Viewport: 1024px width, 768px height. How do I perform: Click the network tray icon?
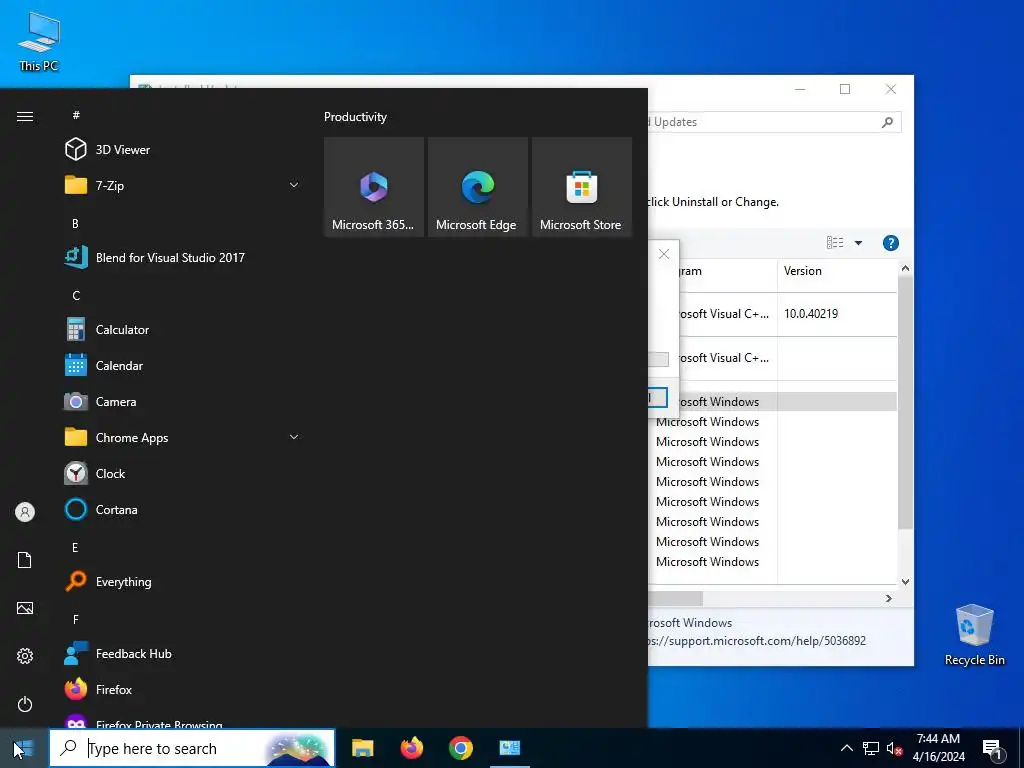point(871,748)
